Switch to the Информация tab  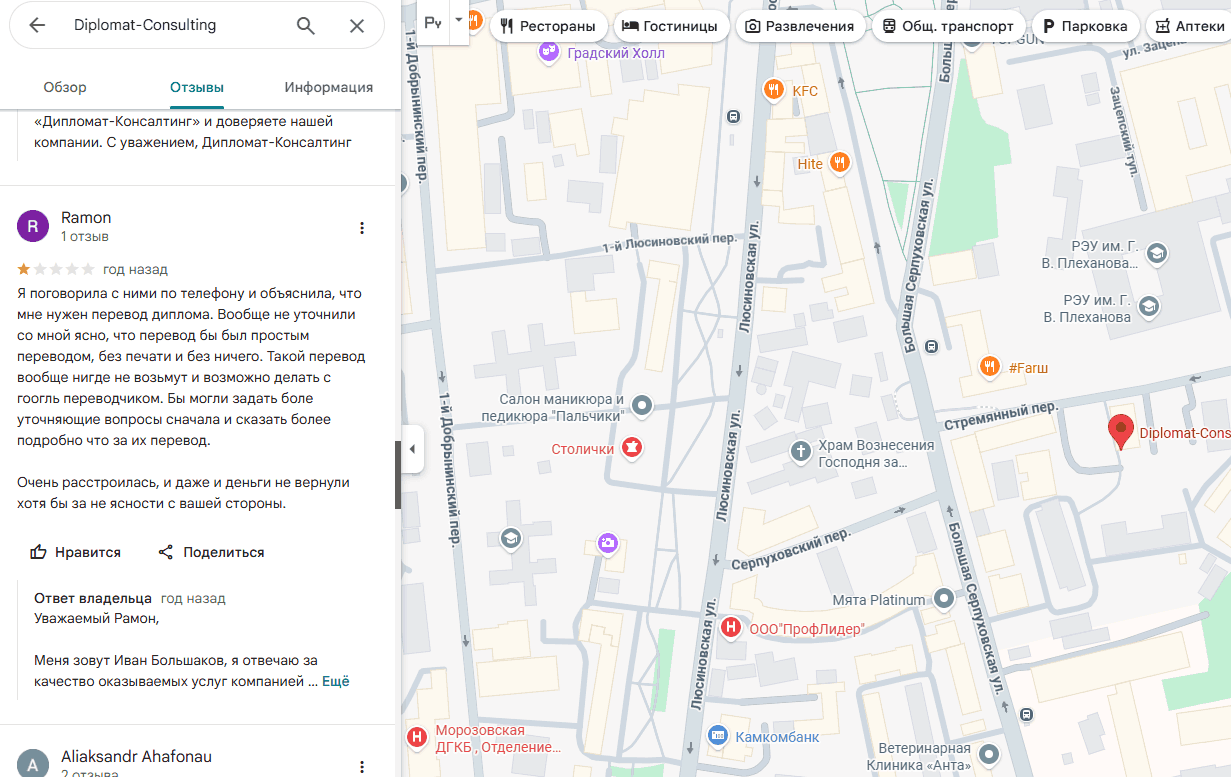click(x=328, y=87)
